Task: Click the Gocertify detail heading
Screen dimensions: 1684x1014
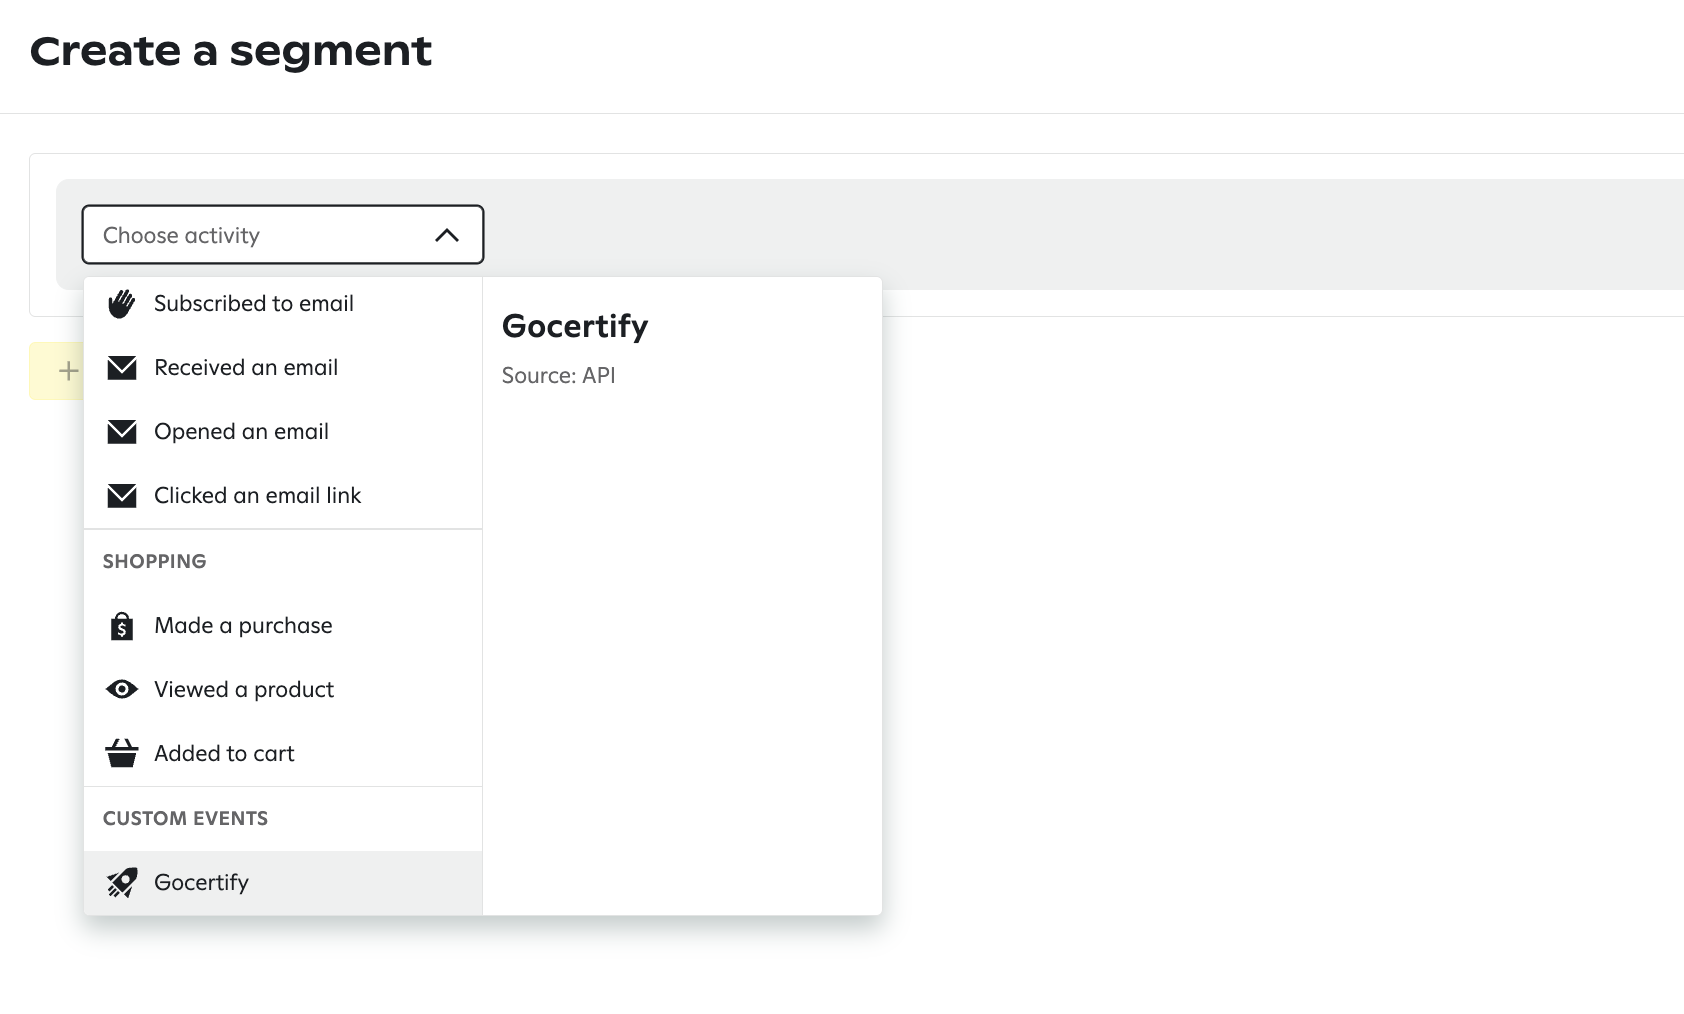Action: (x=575, y=326)
